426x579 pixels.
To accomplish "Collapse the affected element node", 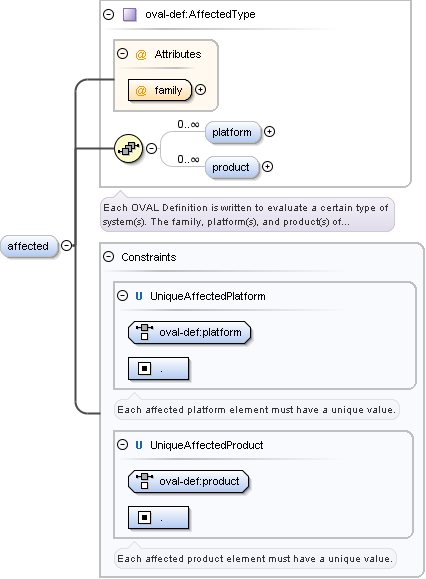I will tap(66, 245).
